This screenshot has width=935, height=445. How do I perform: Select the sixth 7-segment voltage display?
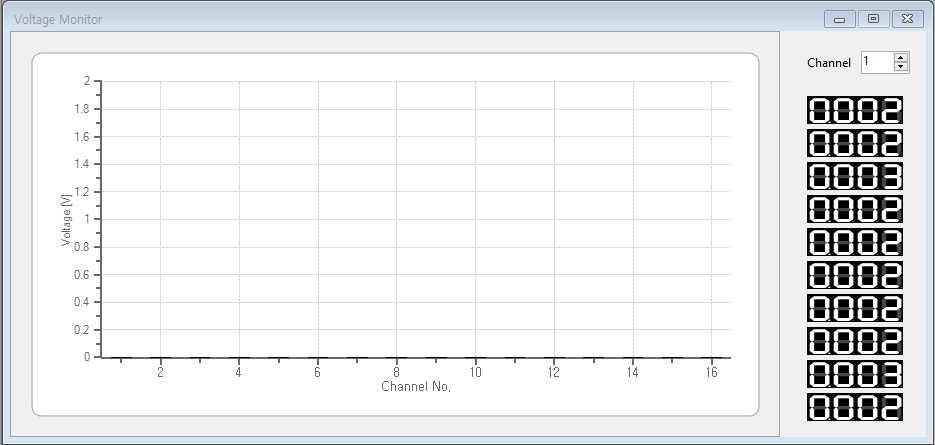[x=855, y=275]
